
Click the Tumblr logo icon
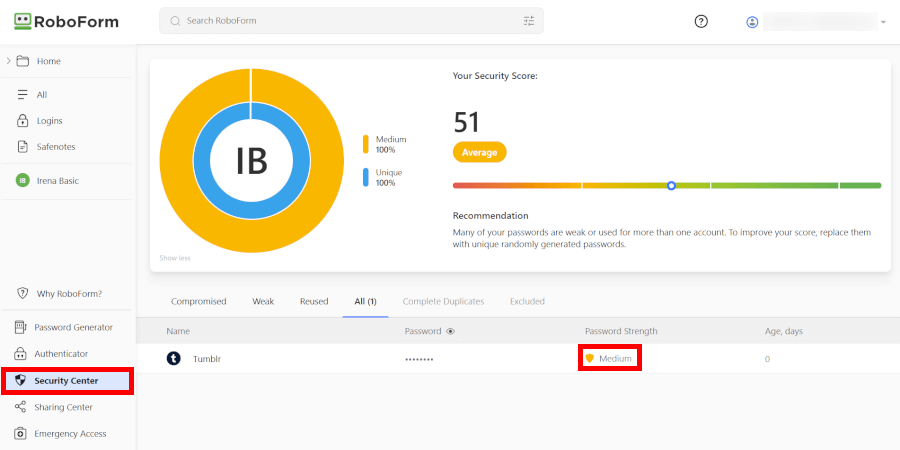click(x=173, y=359)
